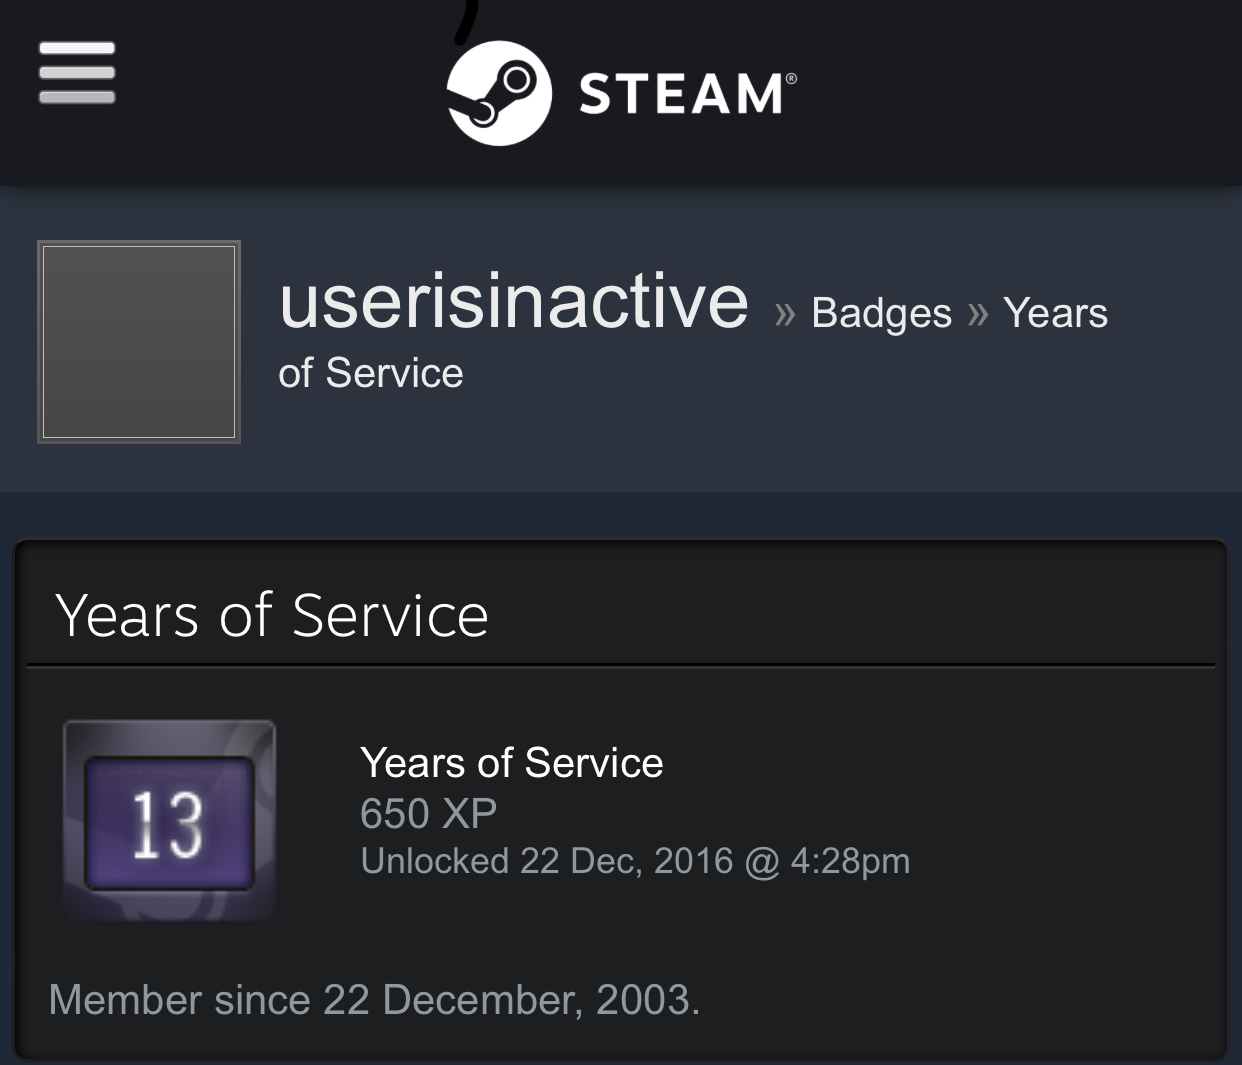Click the 13 Years of Service badge icon
This screenshot has width=1242, height=1065.
[x=169, y=818]
